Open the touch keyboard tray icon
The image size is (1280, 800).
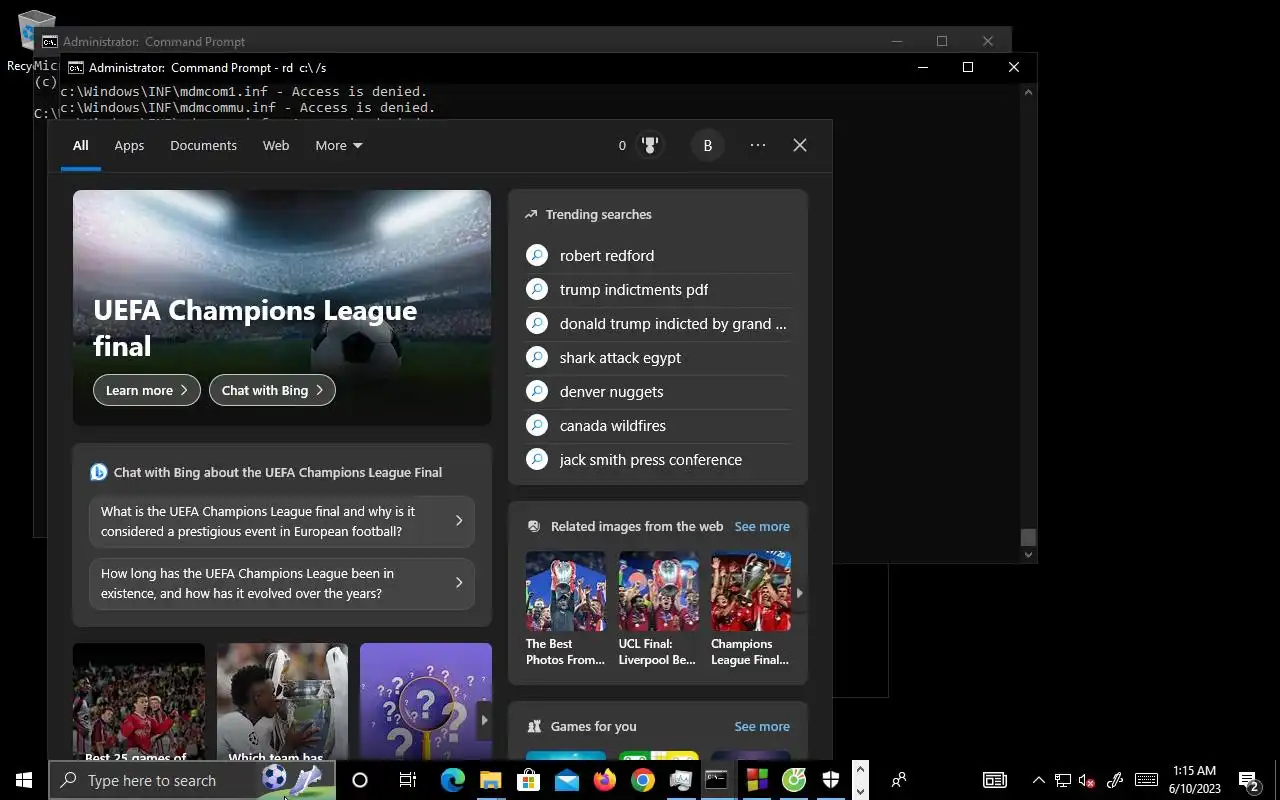1147,780
